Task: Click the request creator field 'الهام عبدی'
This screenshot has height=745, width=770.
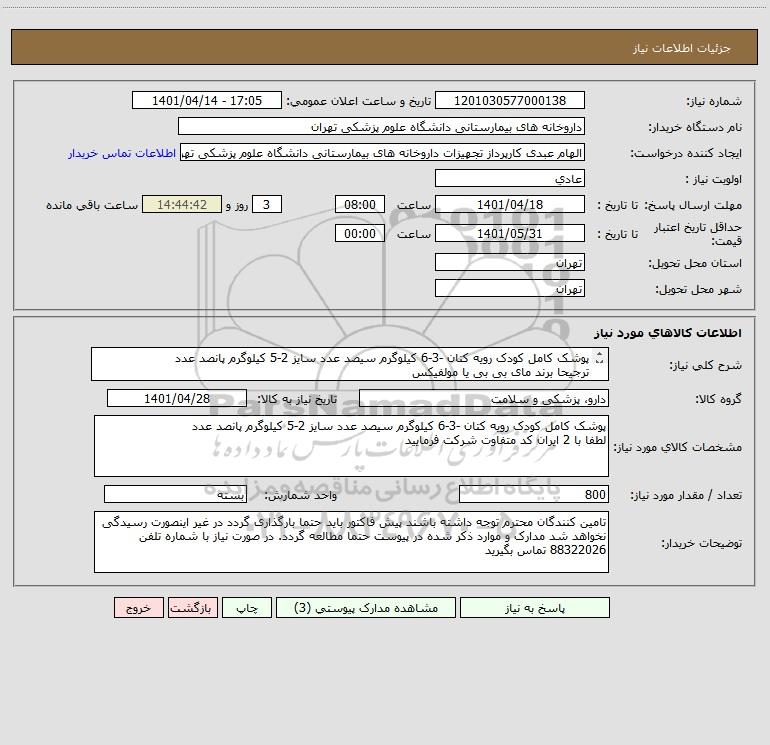Action: point(383,152)
